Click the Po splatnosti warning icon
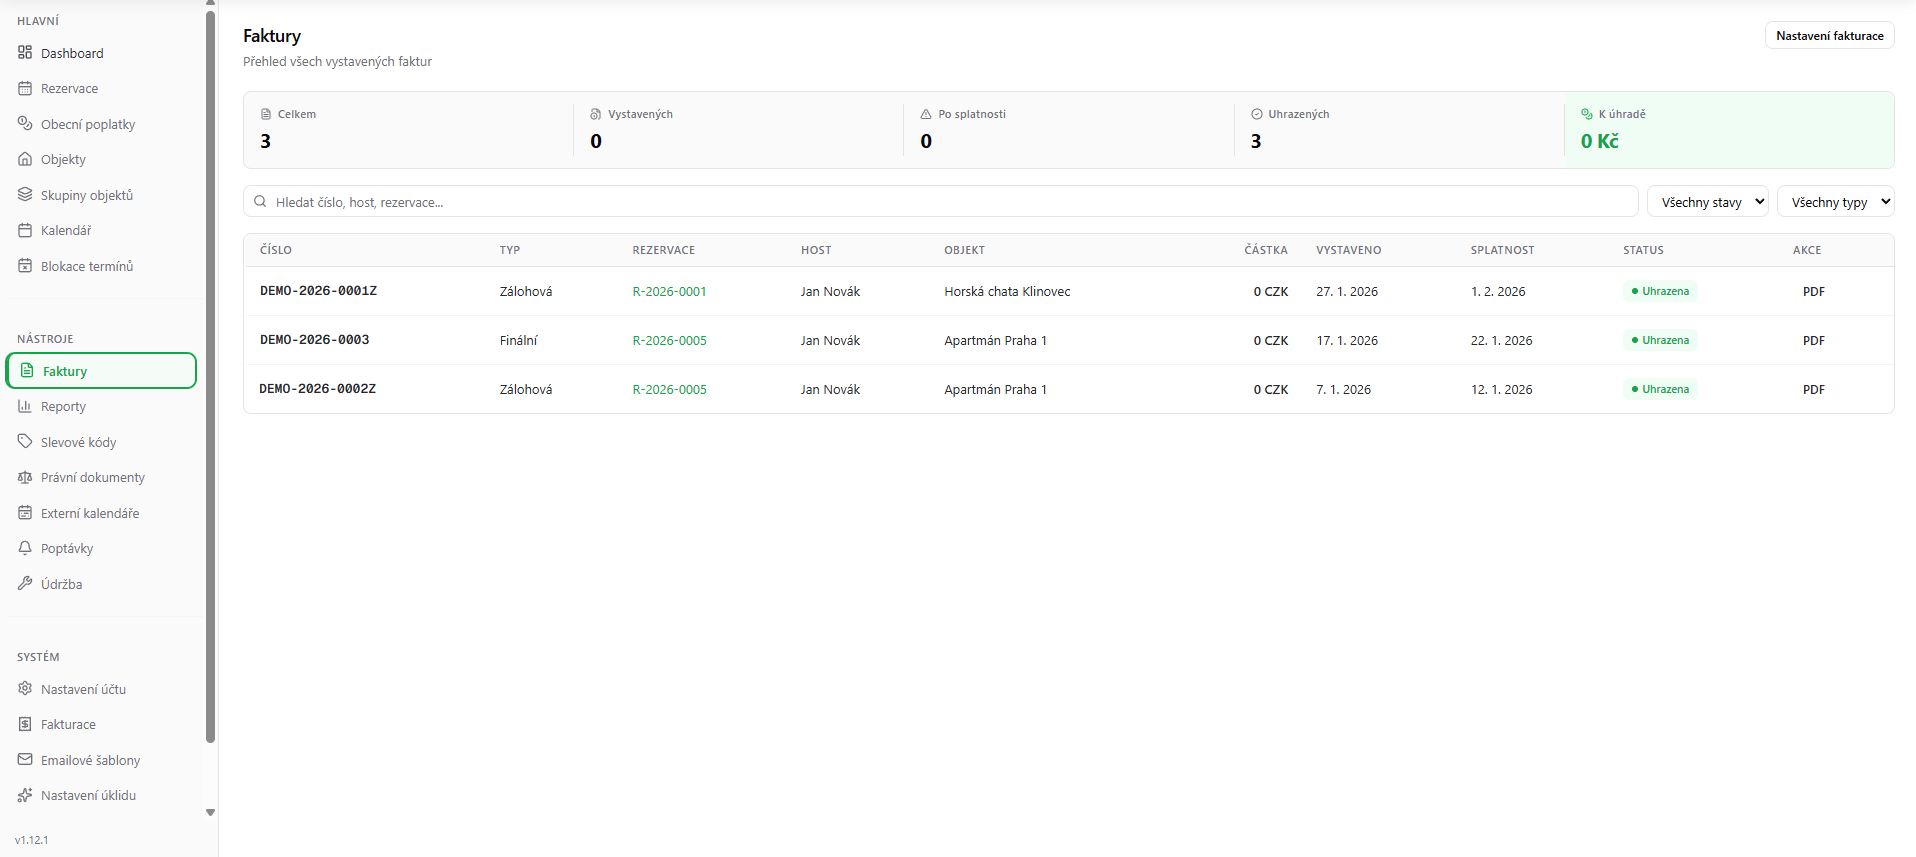Screen dimensions: 1916x857 pyautogui.click(x=926, y=114)
